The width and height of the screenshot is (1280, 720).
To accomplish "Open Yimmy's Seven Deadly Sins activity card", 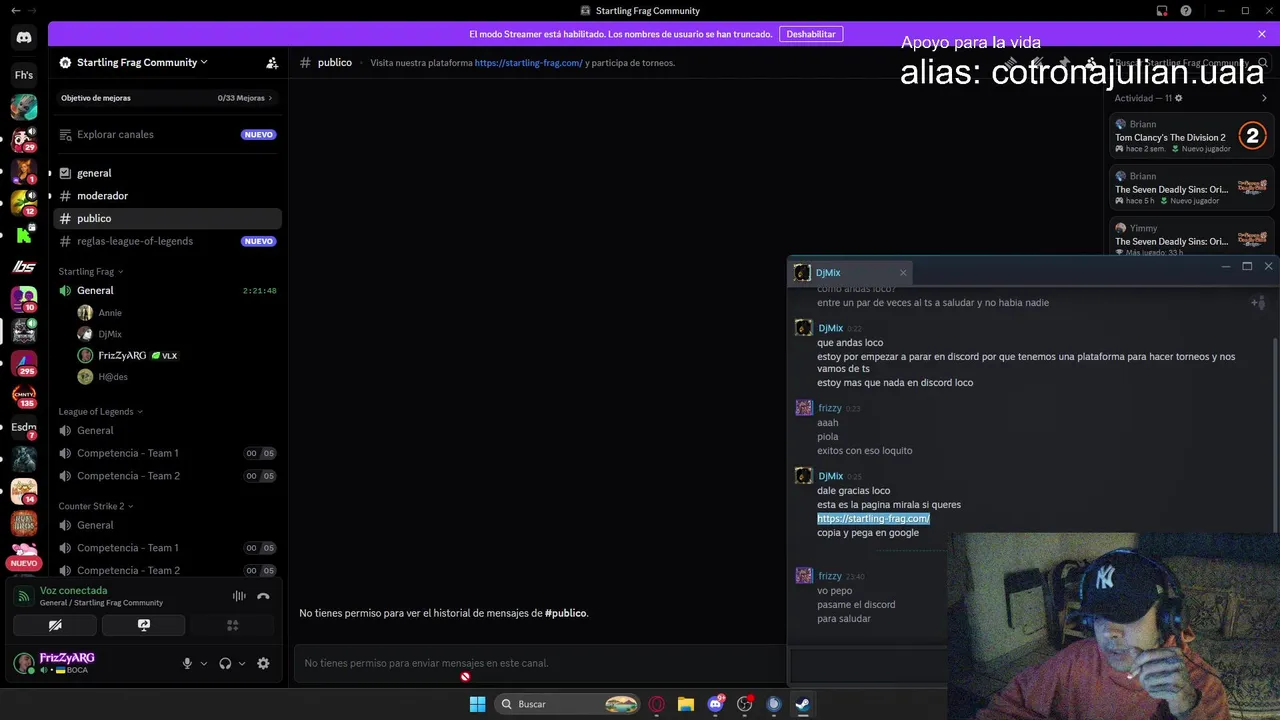I will click(1192, 237).
